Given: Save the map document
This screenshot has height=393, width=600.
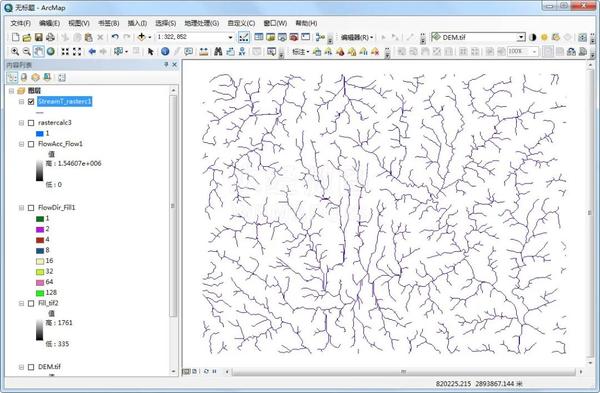Looking at the screenshot, I should point(38,37).
